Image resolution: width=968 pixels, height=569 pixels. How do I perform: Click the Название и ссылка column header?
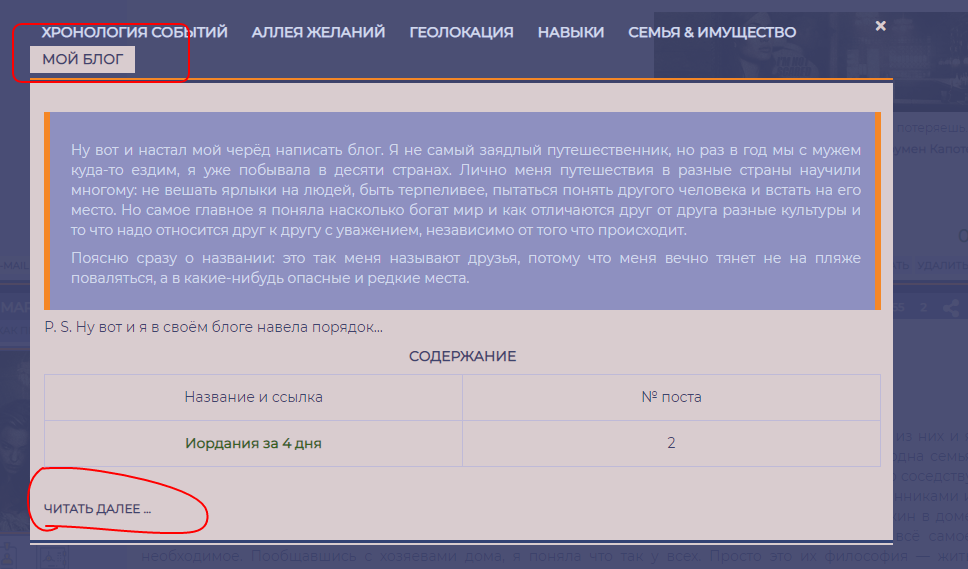[253, 397]
